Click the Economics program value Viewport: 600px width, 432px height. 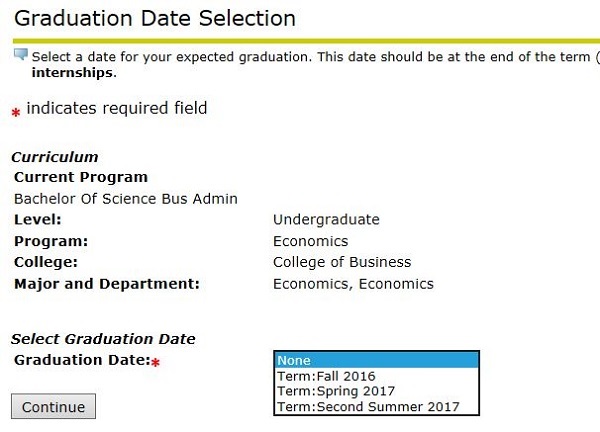pyautogui.click(x=311, y=241)
